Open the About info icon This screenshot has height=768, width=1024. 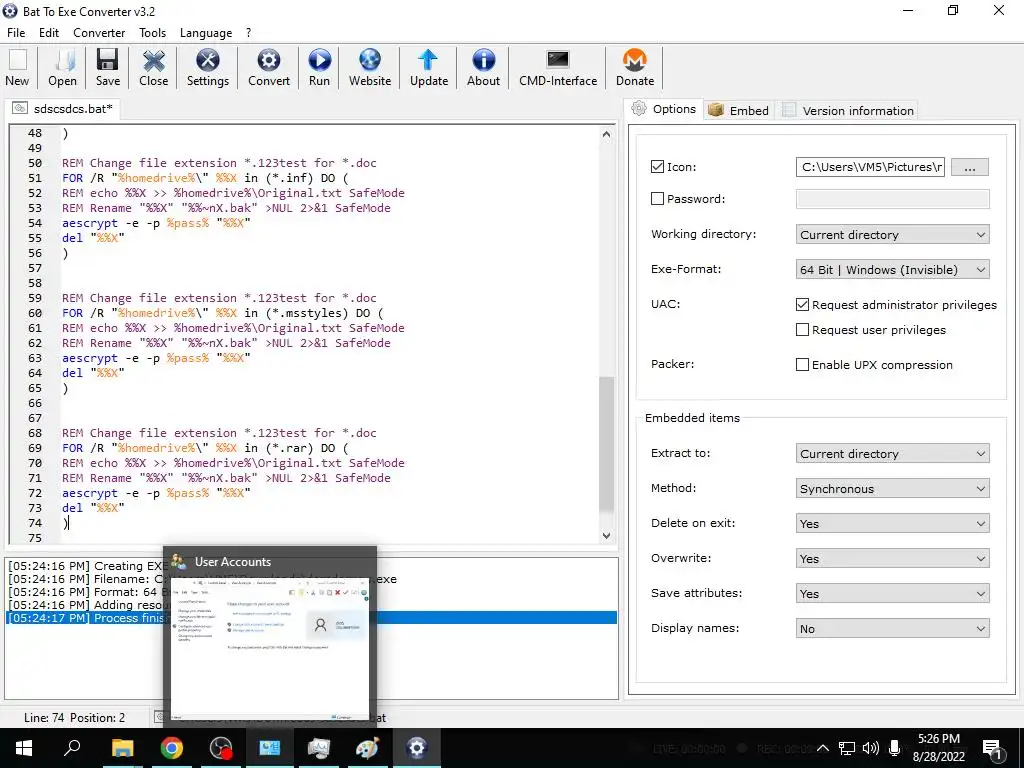(483, 68)
